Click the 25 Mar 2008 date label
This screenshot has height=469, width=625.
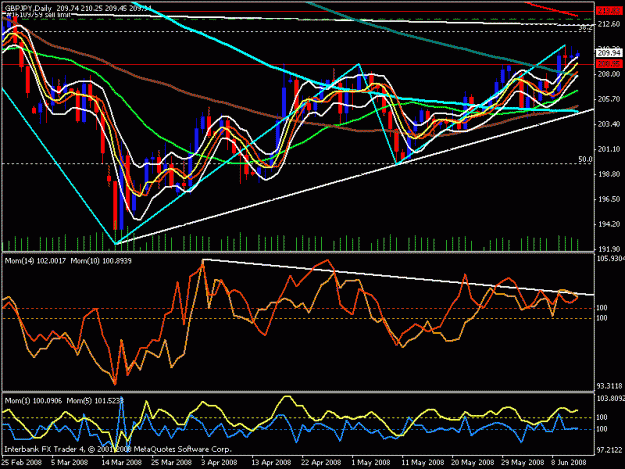tap(171, 463)
